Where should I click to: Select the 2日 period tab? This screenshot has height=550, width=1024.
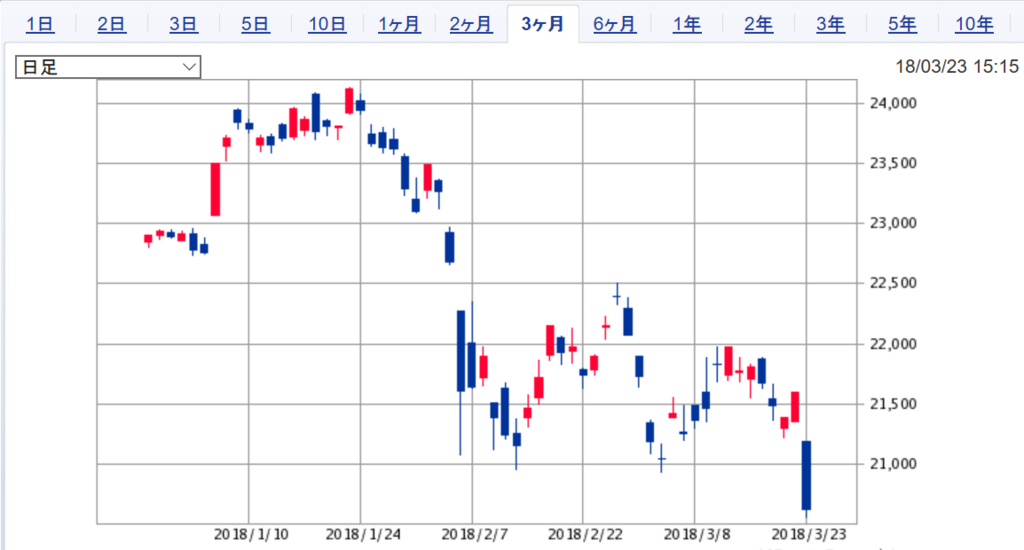click(112, 25)
